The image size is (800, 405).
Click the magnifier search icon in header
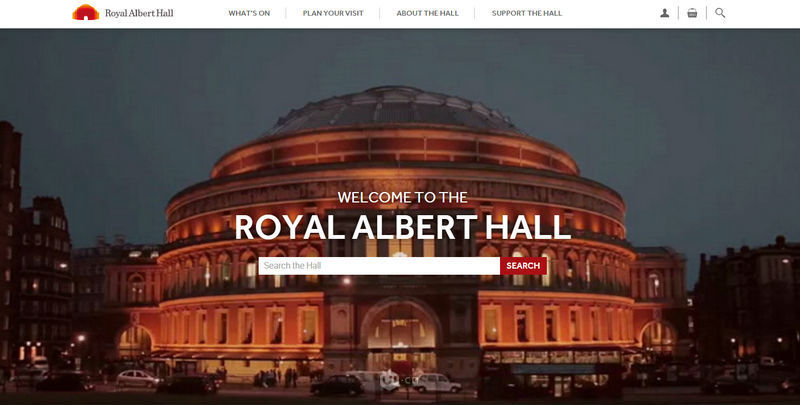tap(720, 13)
